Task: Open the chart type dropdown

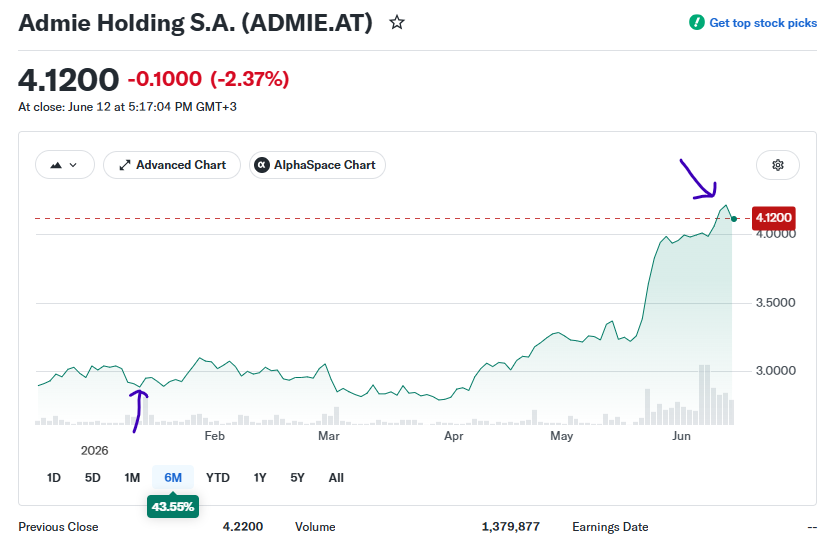Action: pos(64,165)
